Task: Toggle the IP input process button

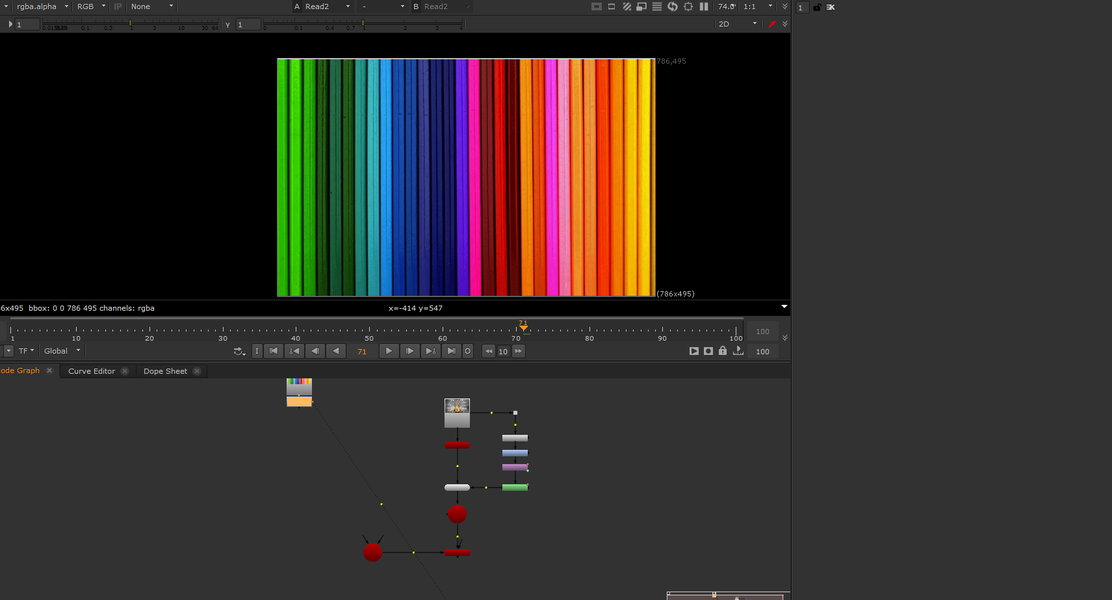Action: tap(118, 6)
